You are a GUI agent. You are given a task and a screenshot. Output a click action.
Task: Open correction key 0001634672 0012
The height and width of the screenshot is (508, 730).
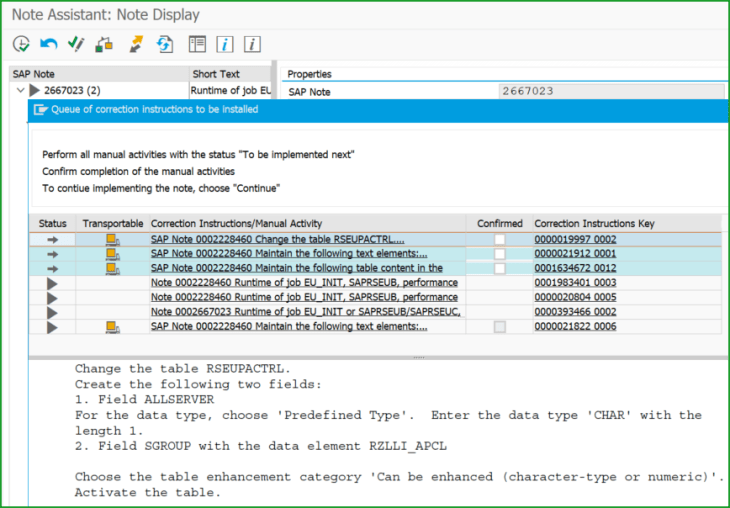point(575,268)
